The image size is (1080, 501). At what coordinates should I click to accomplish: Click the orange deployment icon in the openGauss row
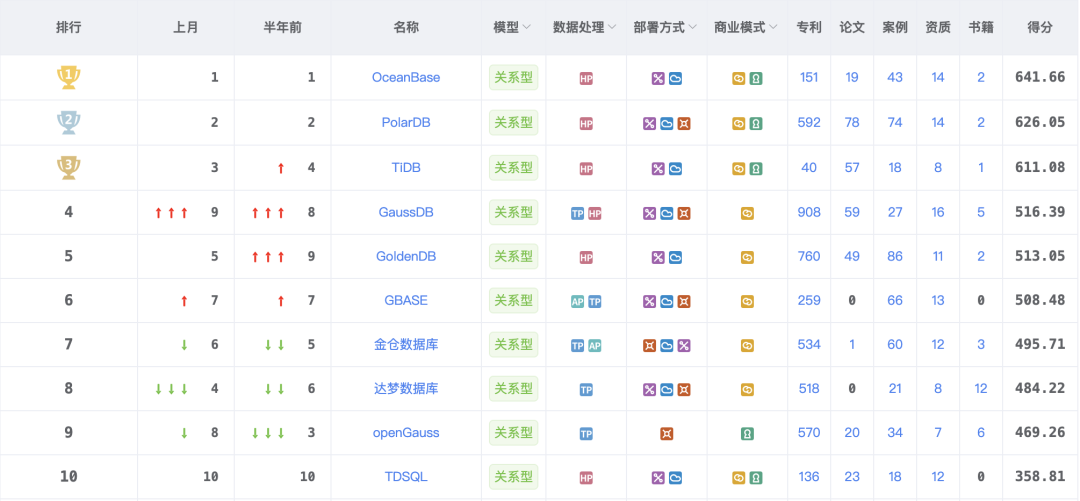pyautogui.click(x=666, y=434)
